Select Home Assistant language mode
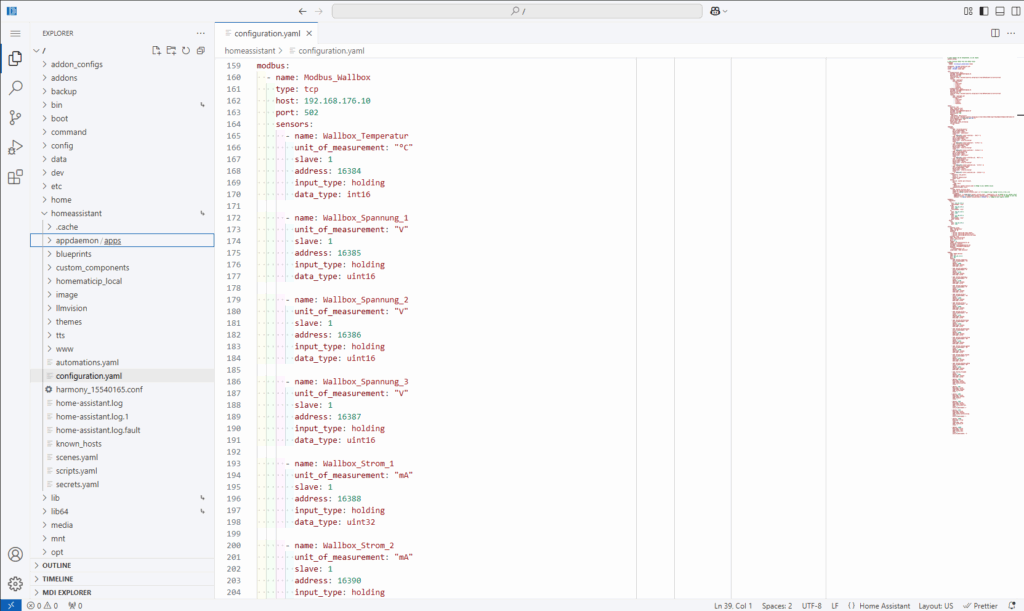This screenshot has height=611, width=1024. 884,606
